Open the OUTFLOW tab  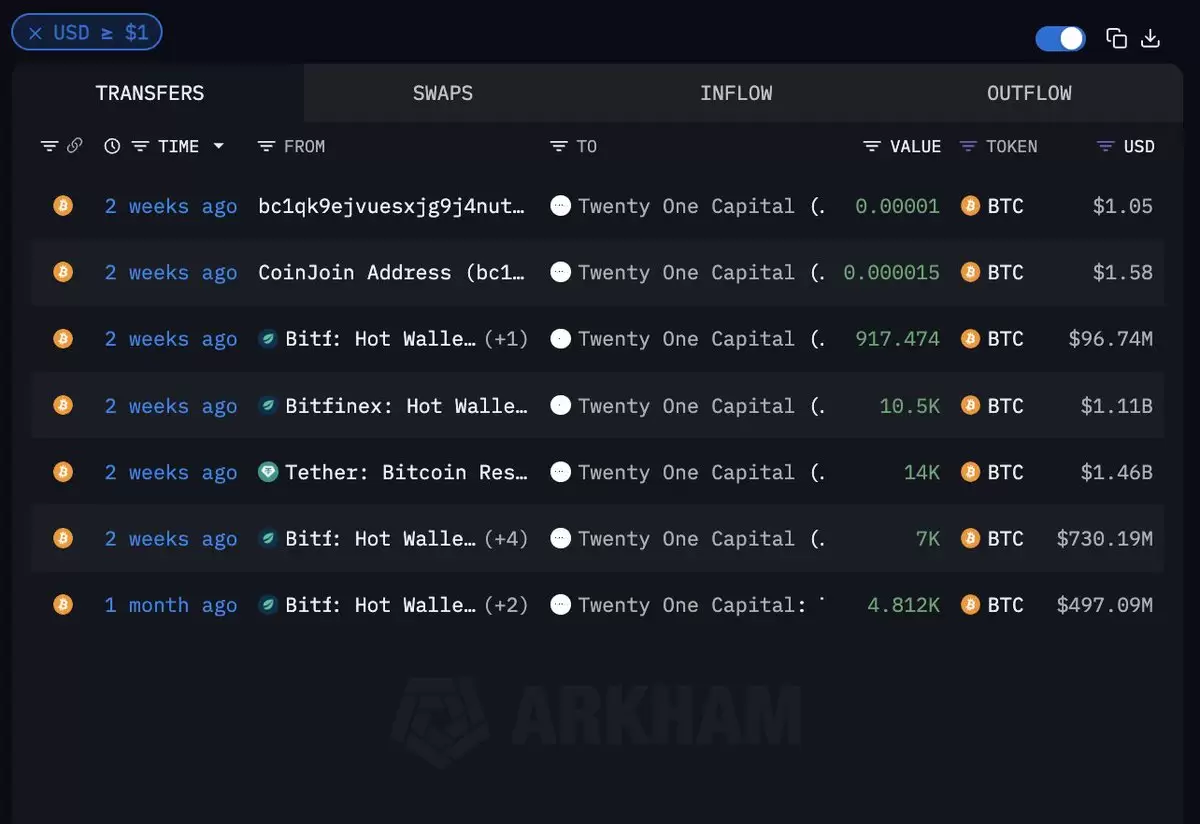[x=1029, y=93]
